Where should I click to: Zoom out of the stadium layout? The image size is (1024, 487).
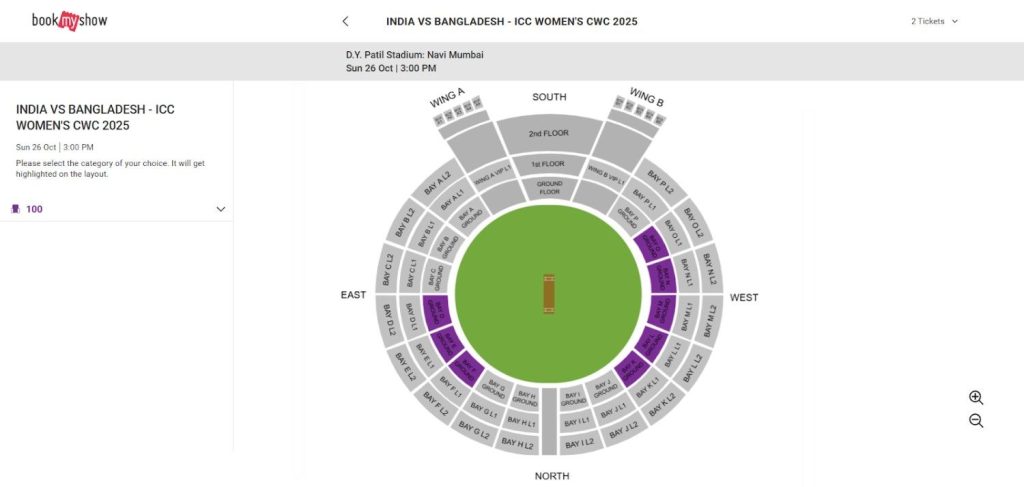tap(976, 421)
